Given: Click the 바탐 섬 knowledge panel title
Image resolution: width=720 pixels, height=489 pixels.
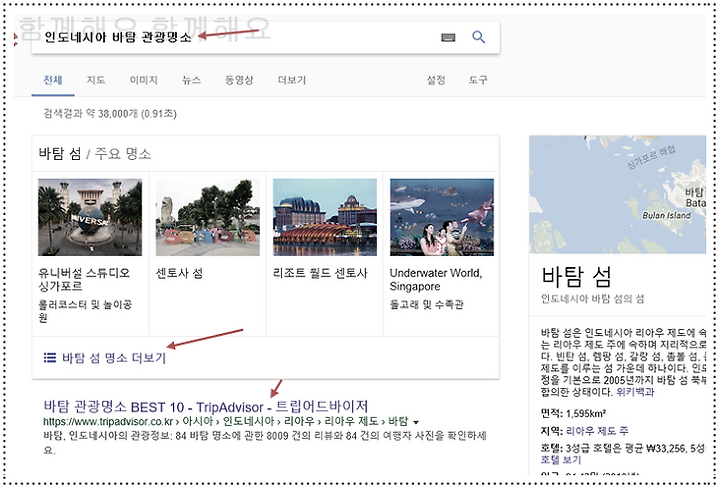Looking at the screenshot, I should pos(576,276).
